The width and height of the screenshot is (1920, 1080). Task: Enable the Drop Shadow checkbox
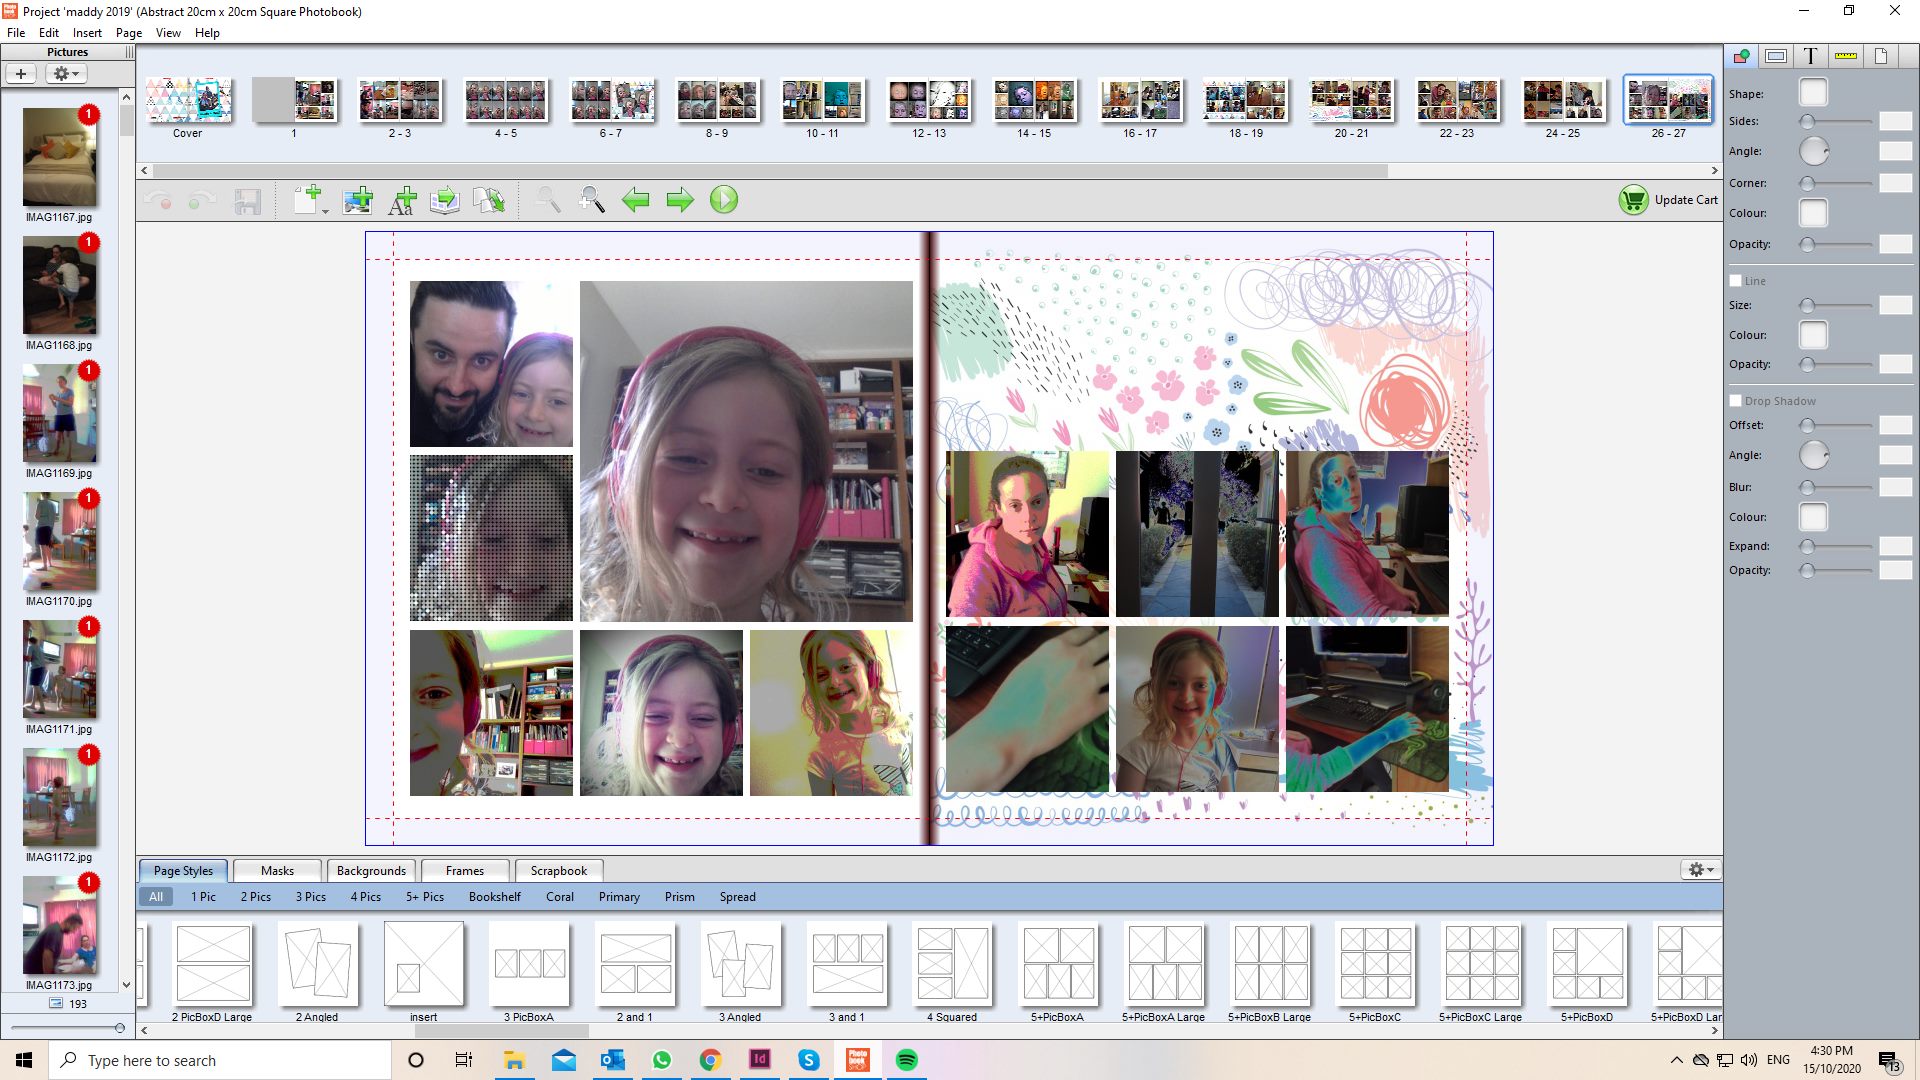pyautogui.click(x=1736, y=401)
